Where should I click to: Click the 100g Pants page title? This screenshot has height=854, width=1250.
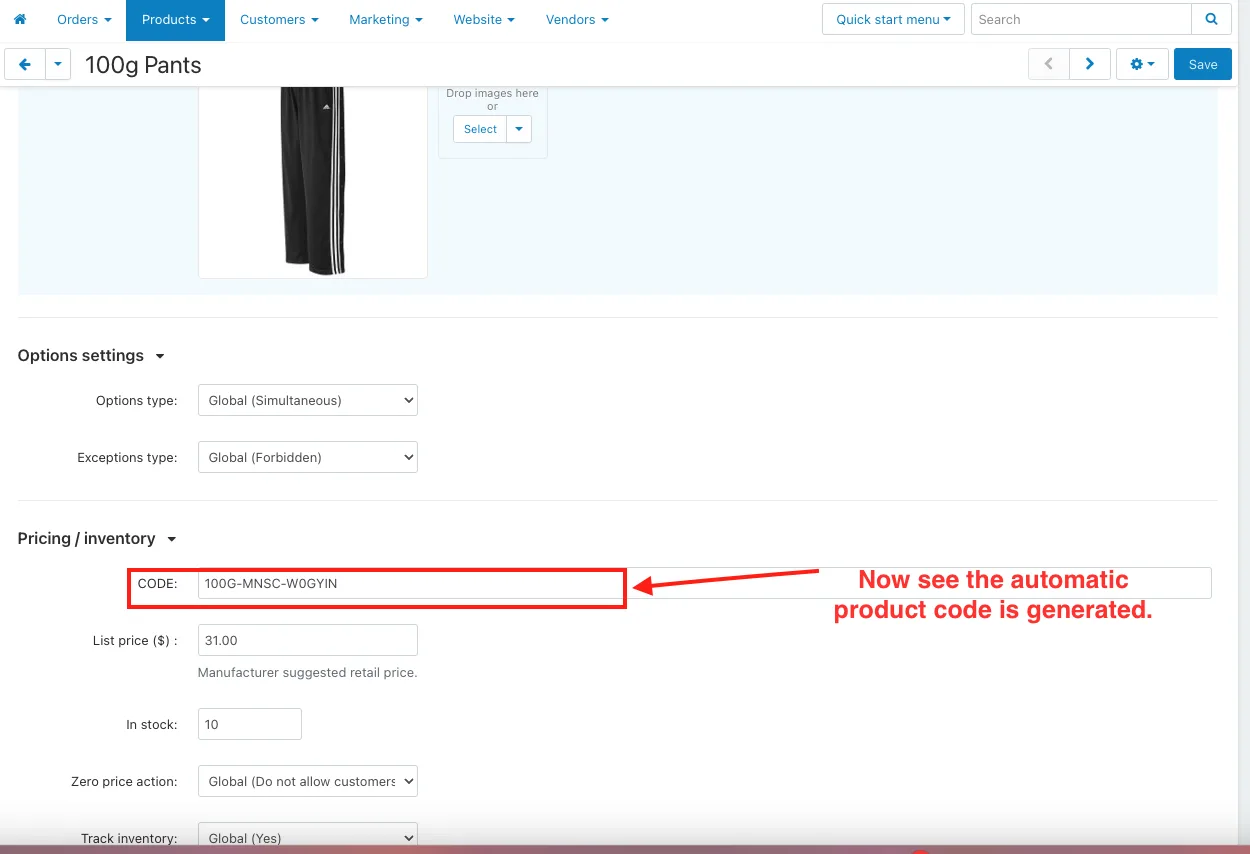click(143, 65)
